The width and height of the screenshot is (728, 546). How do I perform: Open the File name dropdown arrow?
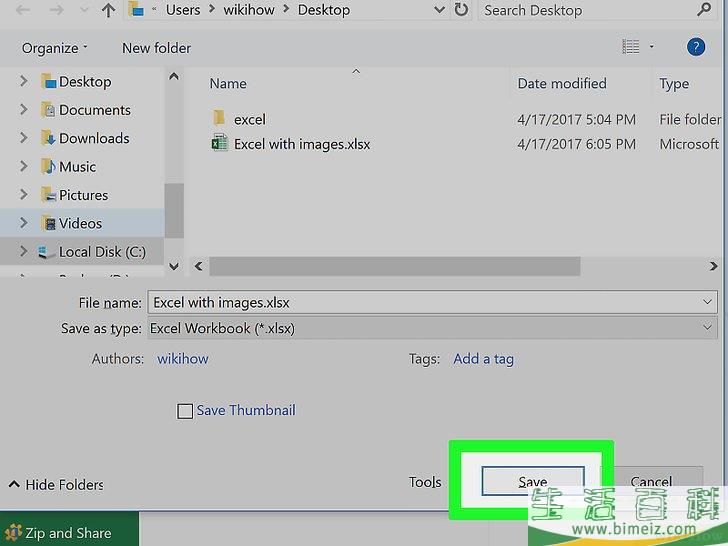[708, 301]
